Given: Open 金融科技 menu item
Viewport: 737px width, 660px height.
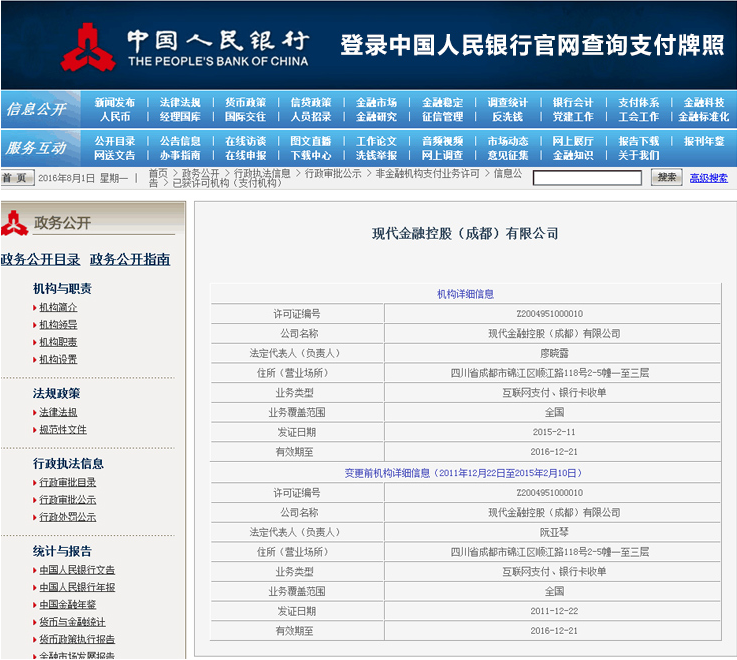Looking at the screenshot, I should tap(704, 102).
